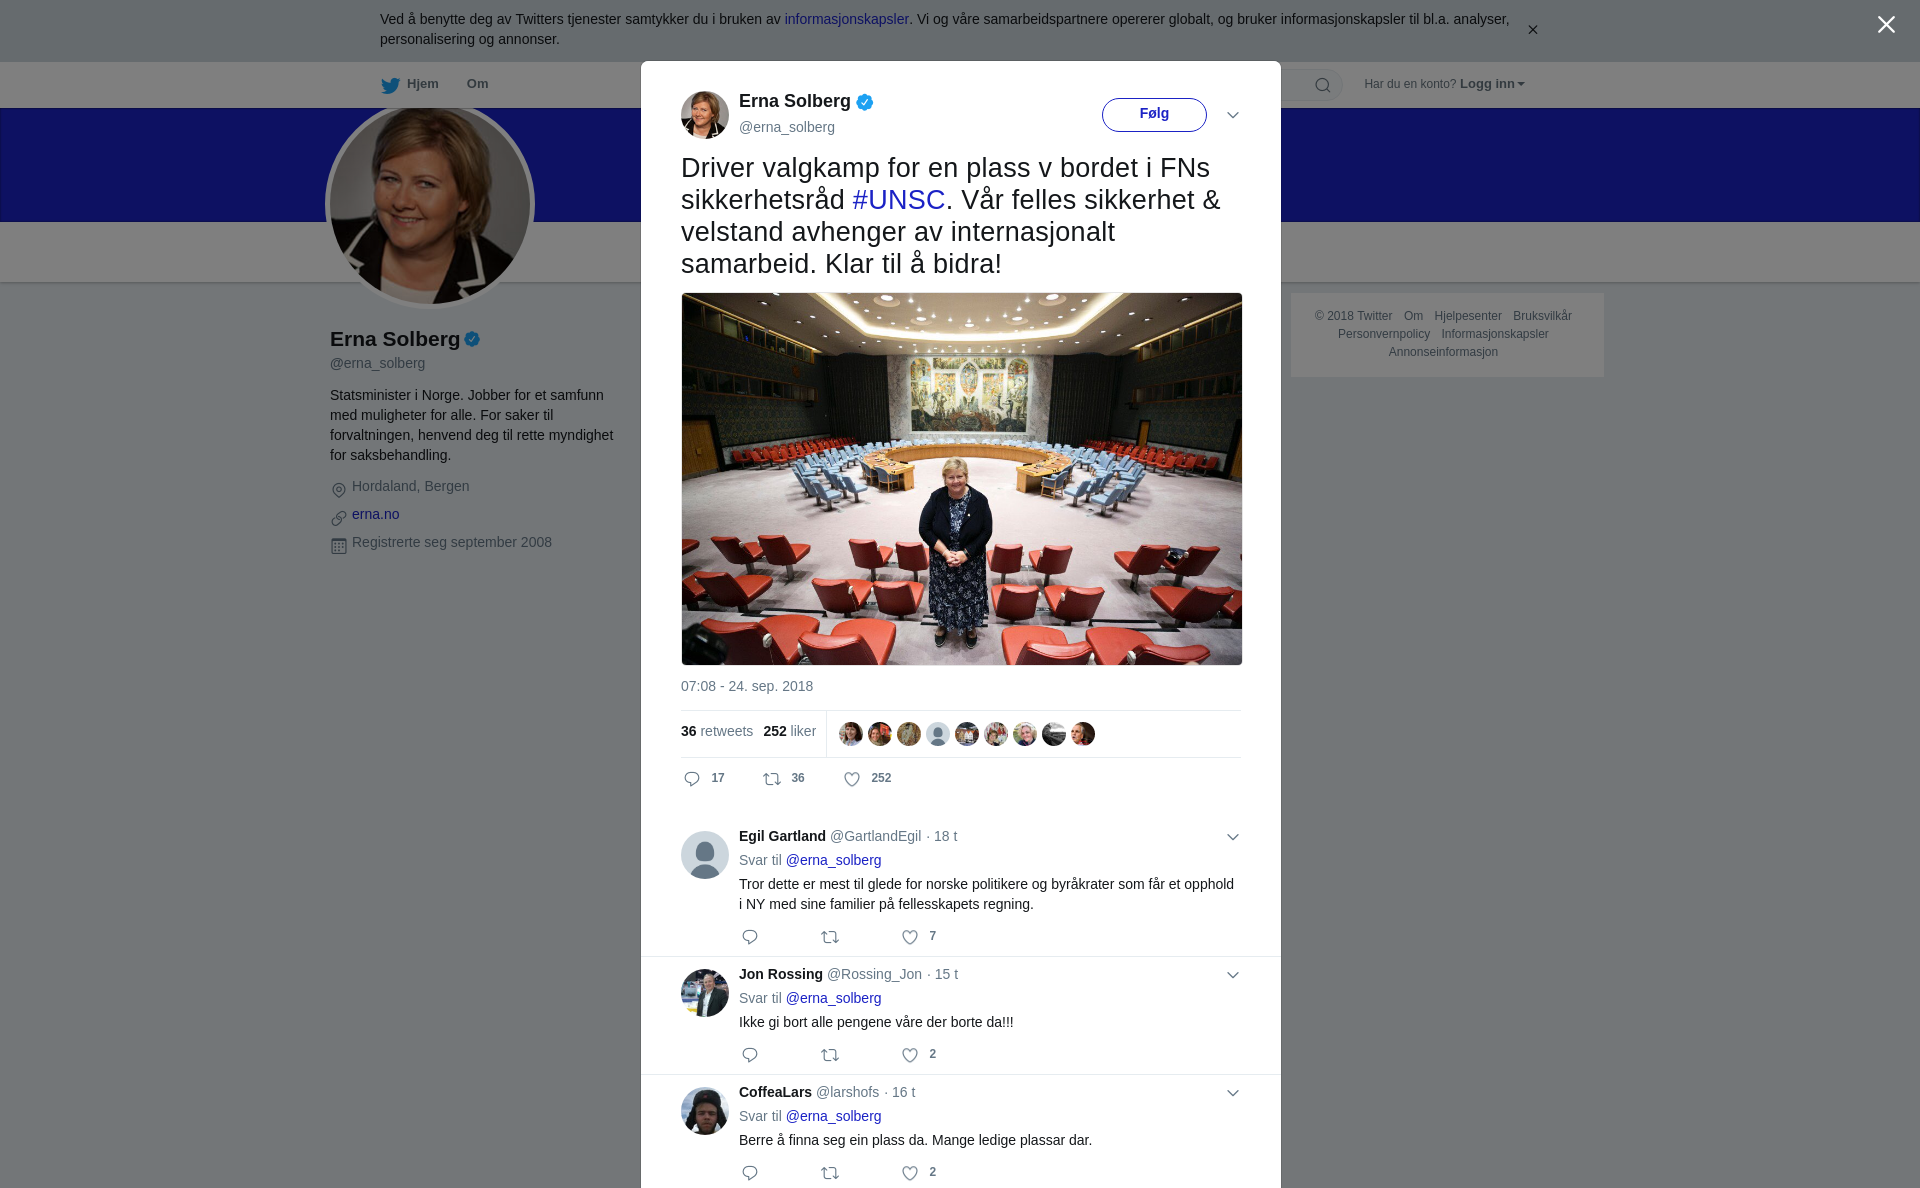
Task: Click the search magnifier icon
Action: [1323, 85]
